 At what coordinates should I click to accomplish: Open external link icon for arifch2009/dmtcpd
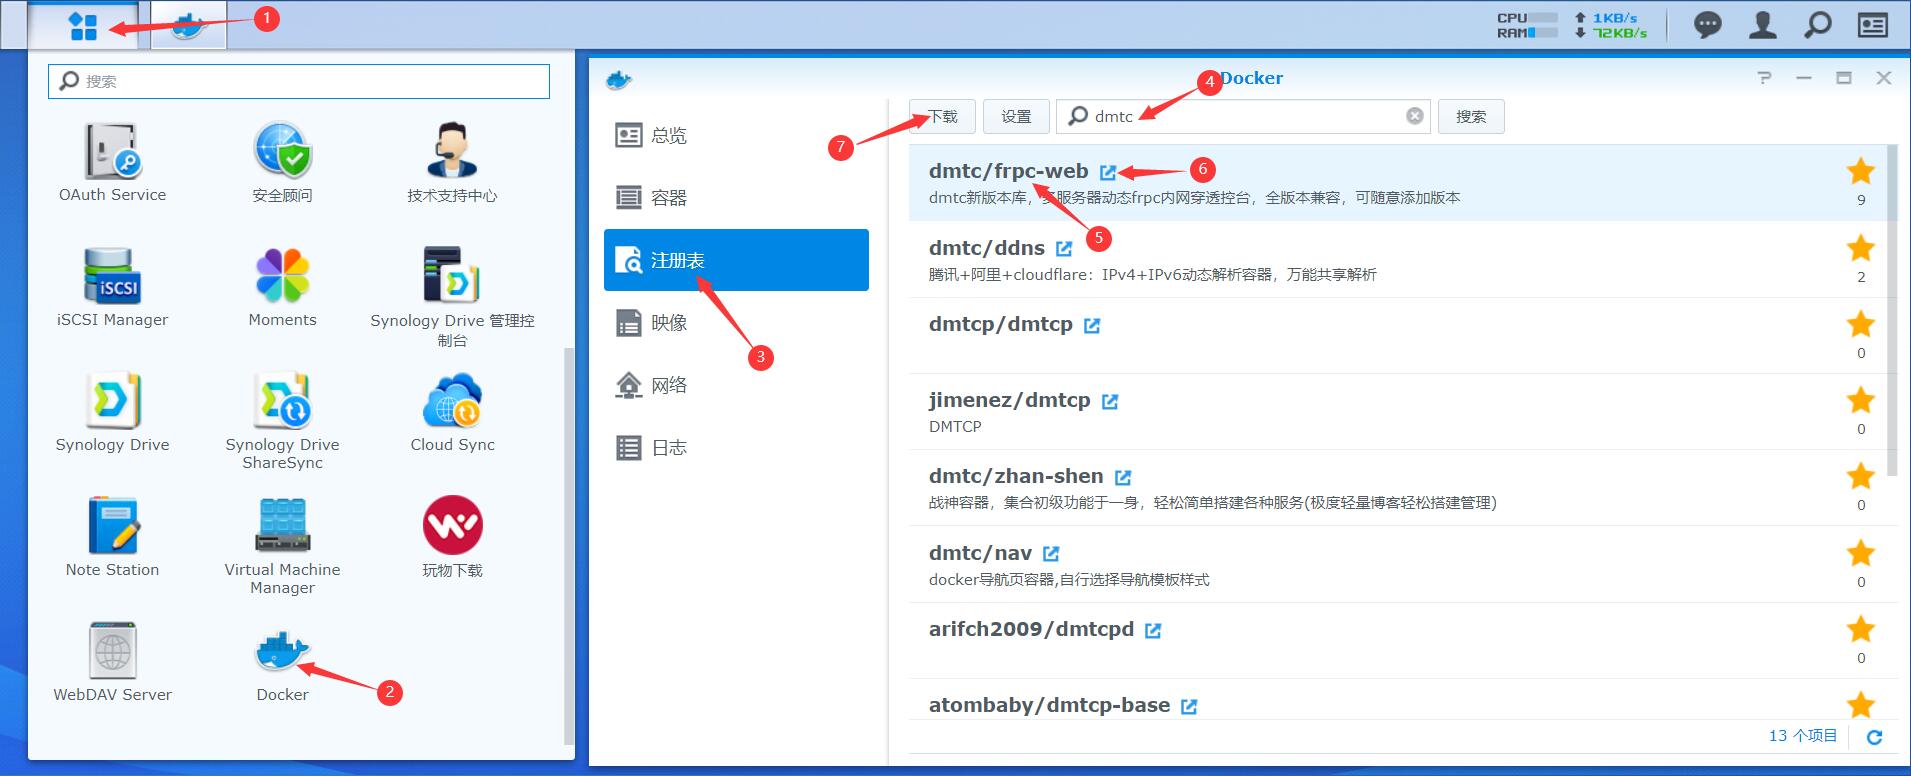pyautogui.click(x=1152, y=630)
